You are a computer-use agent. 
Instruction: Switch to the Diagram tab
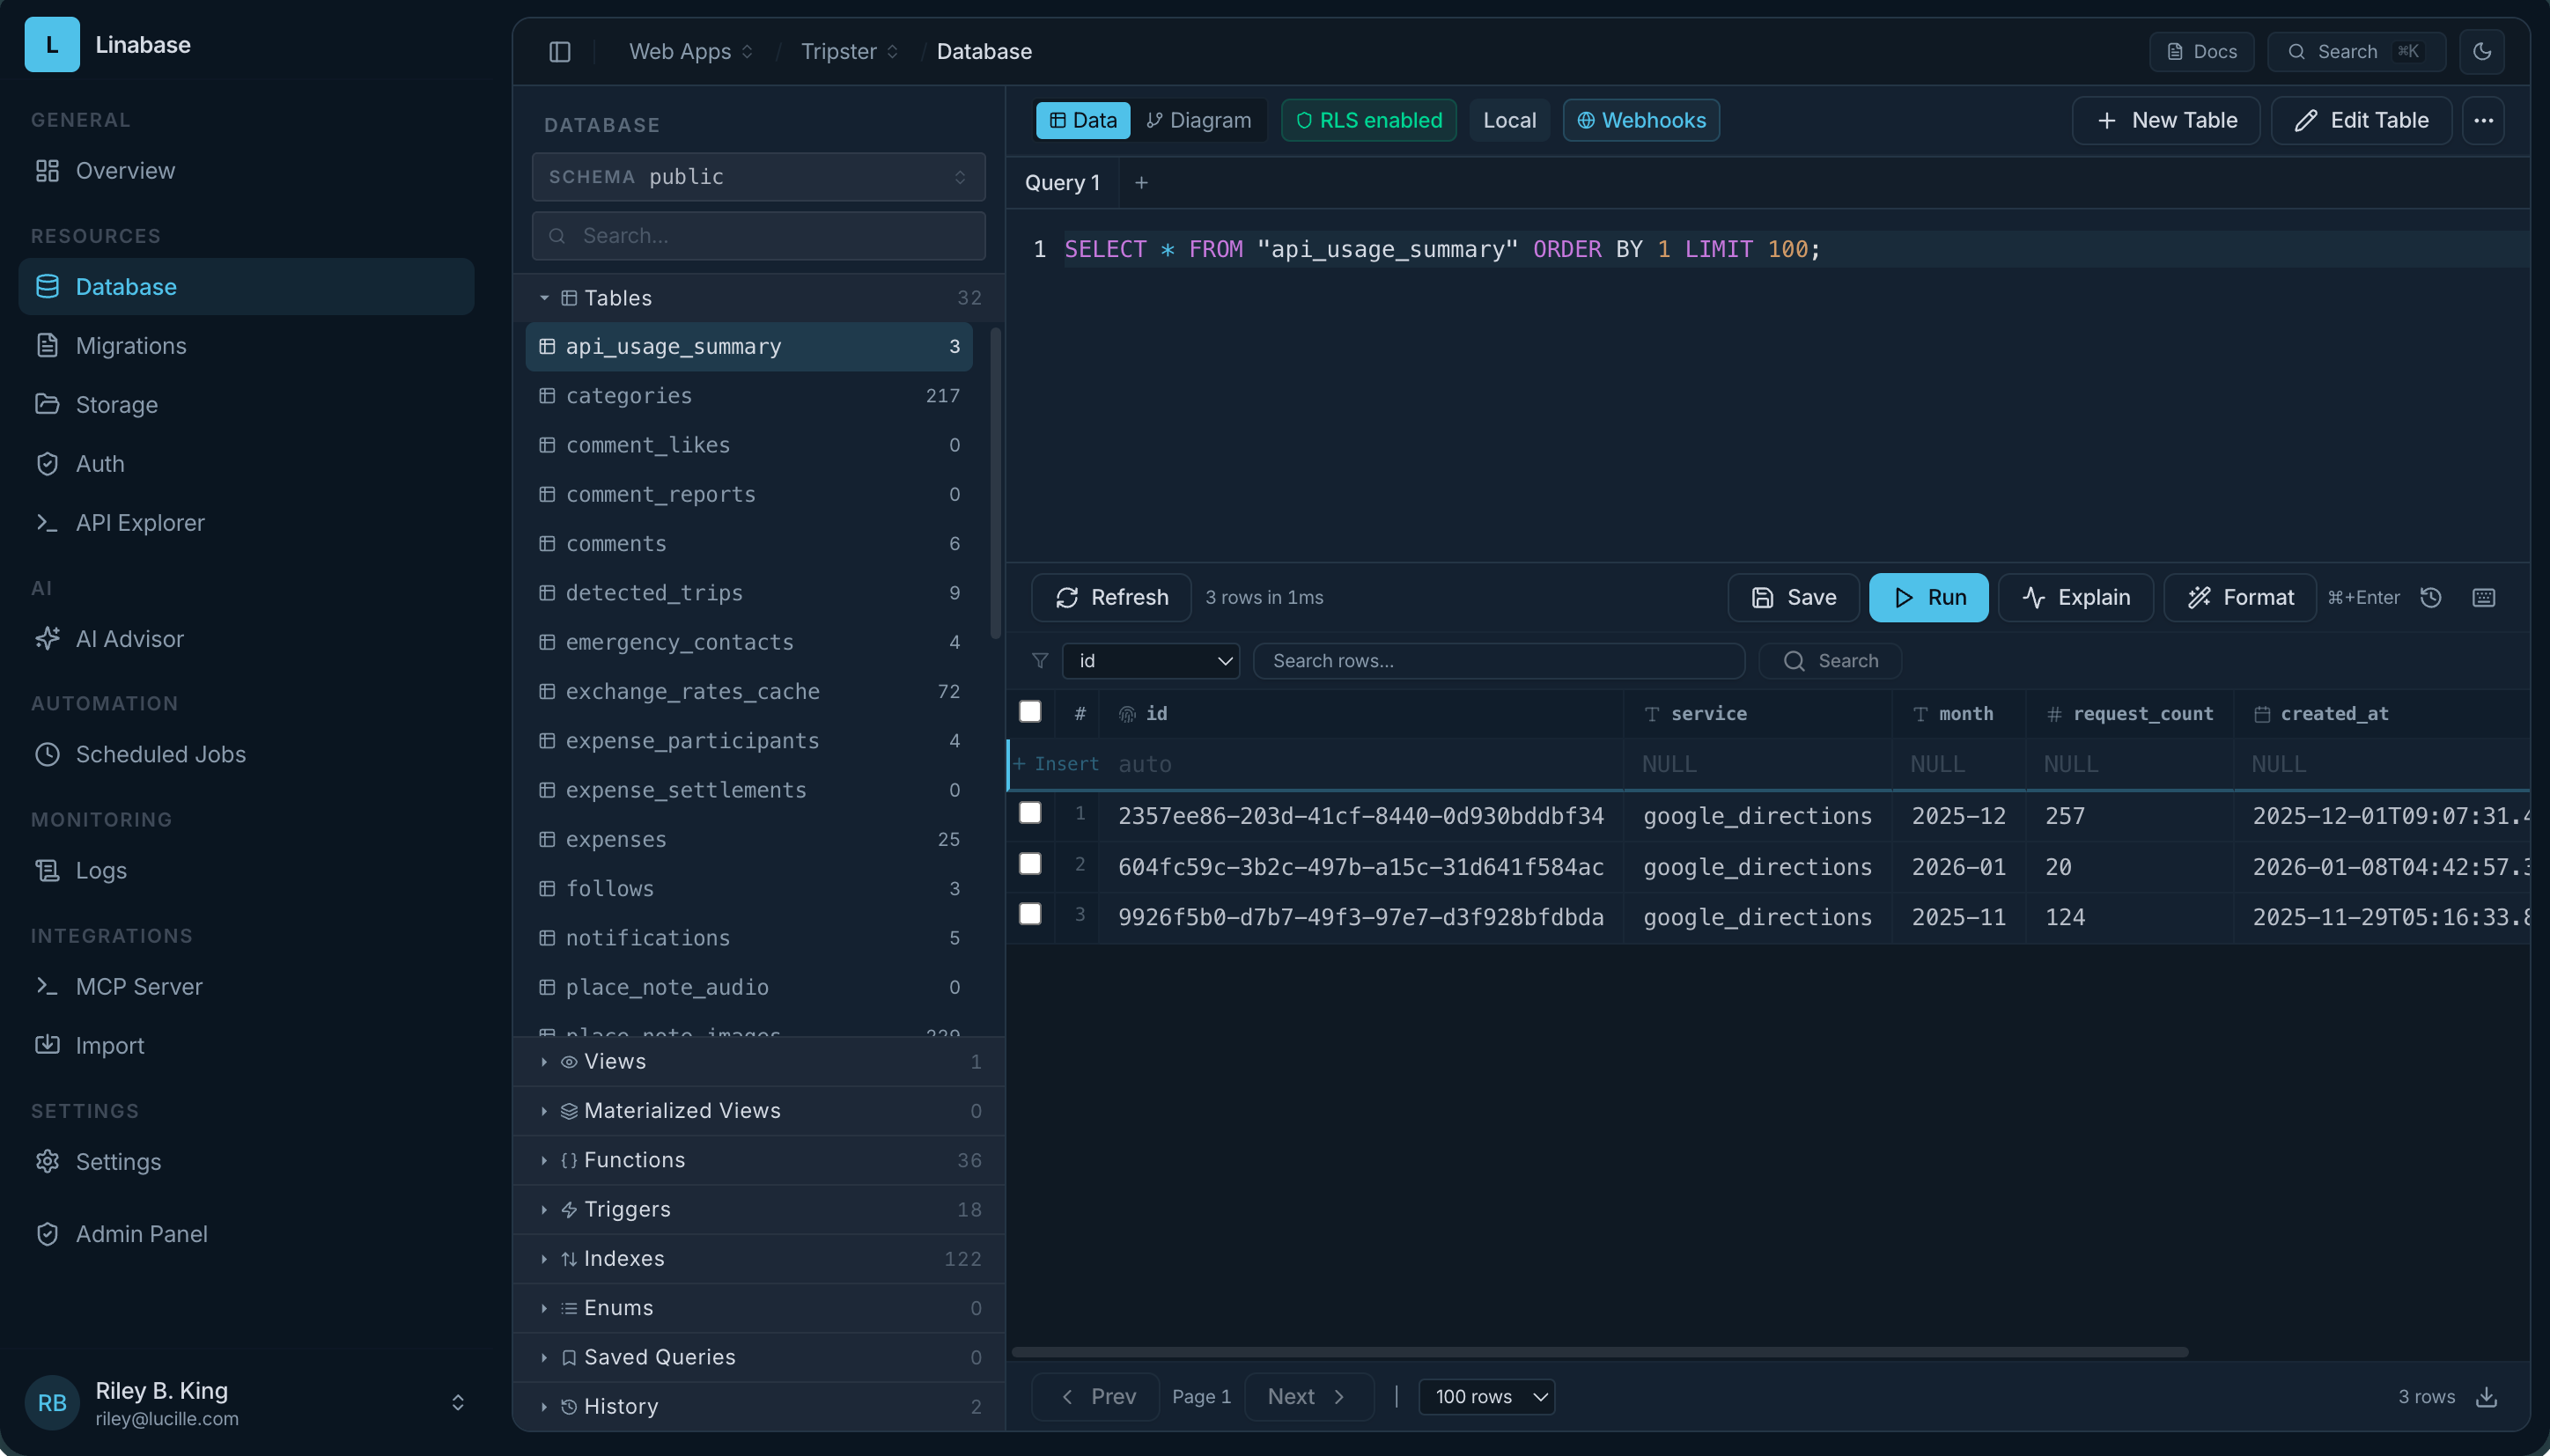[1198, 121]
